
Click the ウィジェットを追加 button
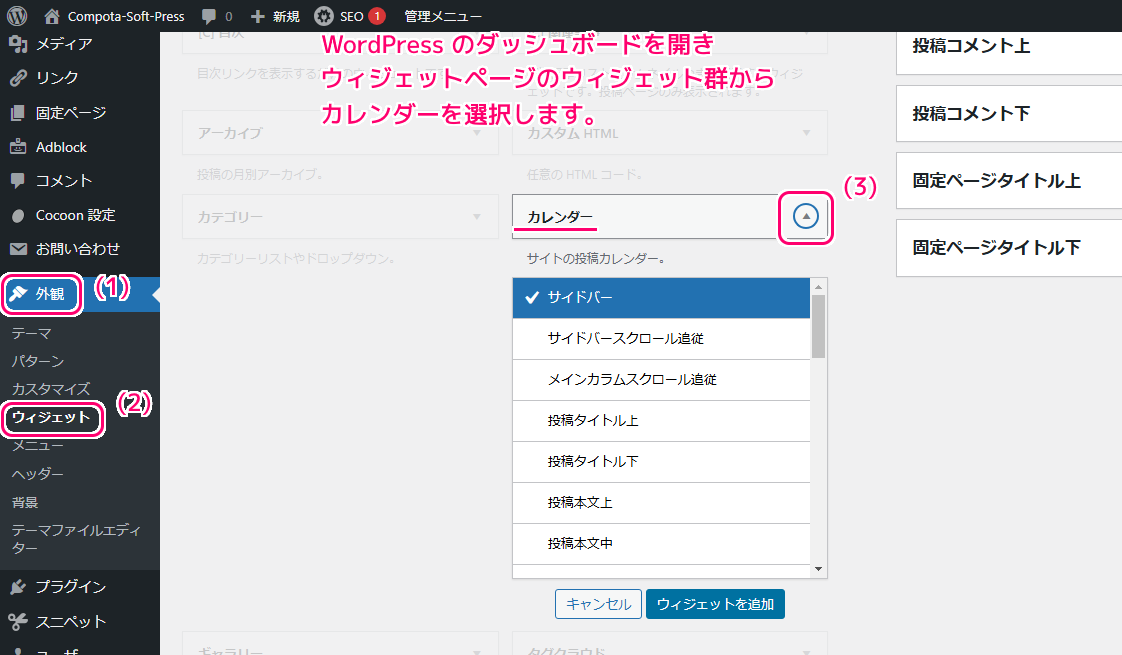[x=715, y=604]
